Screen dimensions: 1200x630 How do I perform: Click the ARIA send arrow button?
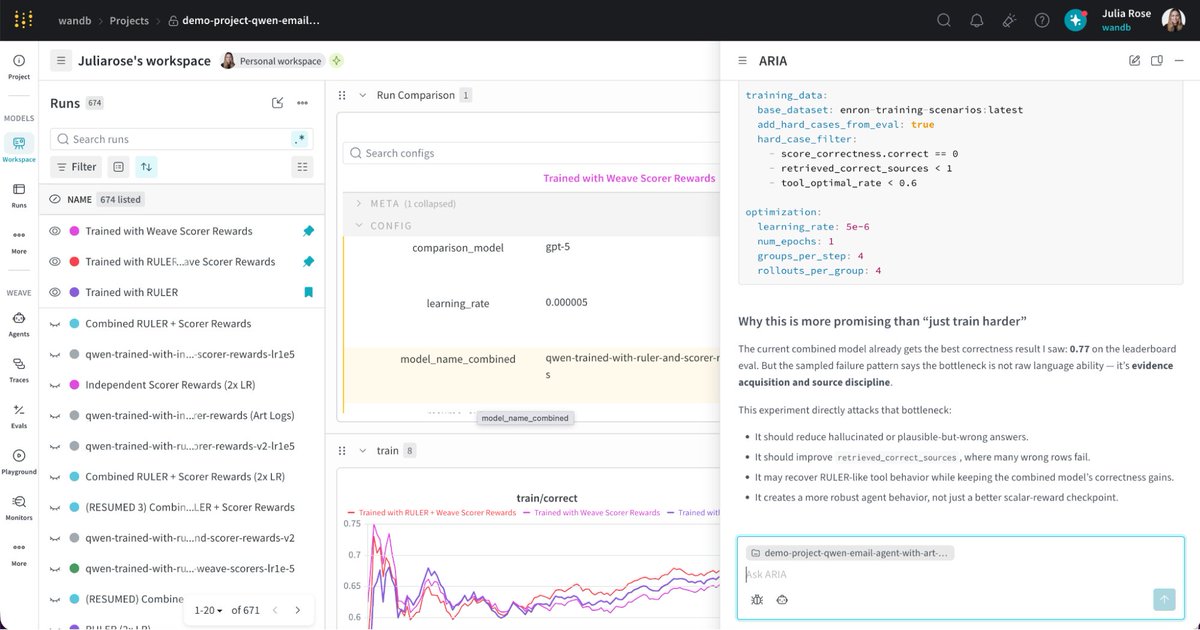pyautogui.click(x=1163, y=599)
